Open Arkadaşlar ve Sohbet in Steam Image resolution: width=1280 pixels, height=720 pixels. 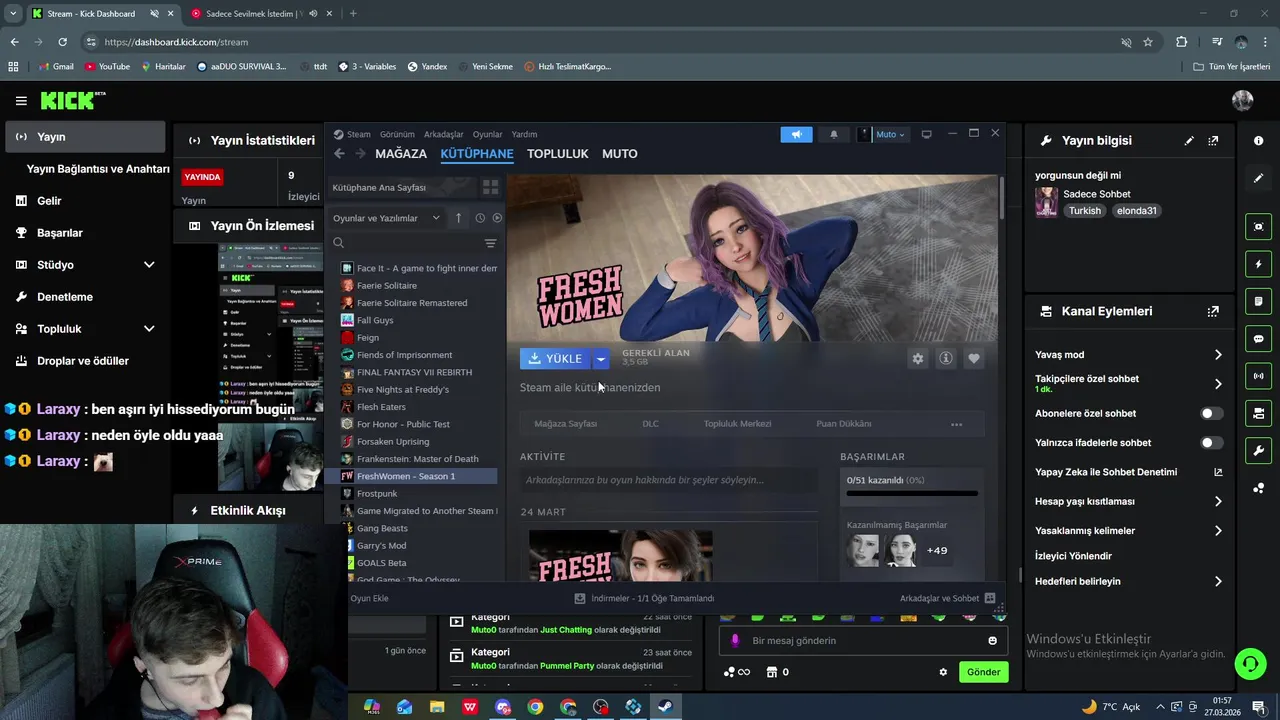947,598
